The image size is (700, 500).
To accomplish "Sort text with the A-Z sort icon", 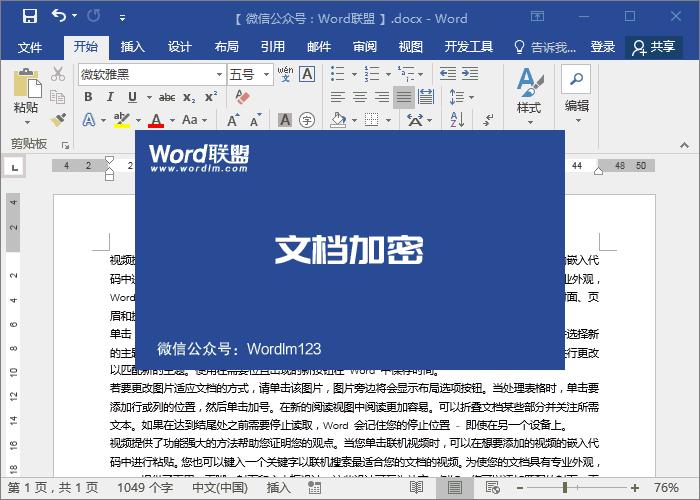I will click(x=457, y=120).
